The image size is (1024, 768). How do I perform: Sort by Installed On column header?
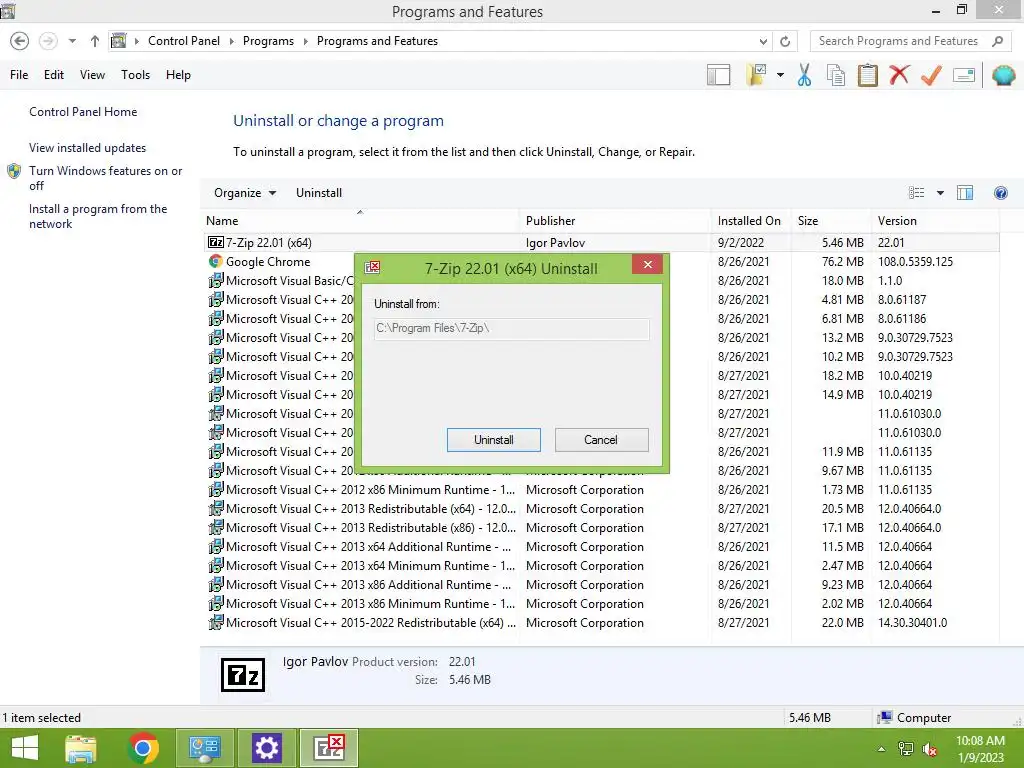pos(751,221)
